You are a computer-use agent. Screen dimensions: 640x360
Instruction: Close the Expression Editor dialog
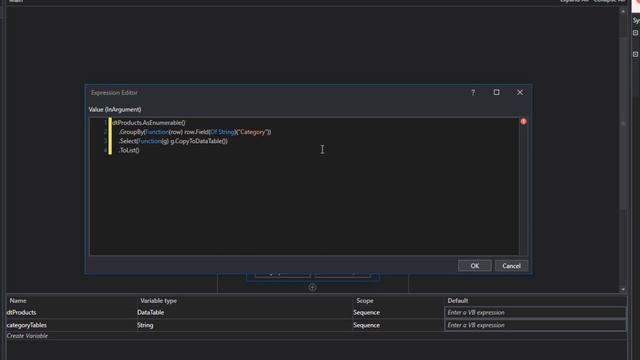(520, 92)
